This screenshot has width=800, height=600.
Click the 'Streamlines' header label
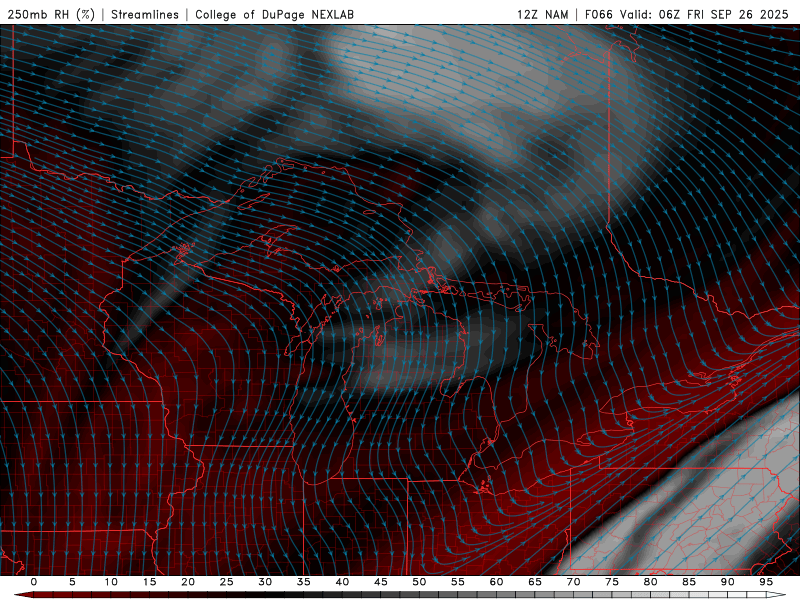coord(145,14)
